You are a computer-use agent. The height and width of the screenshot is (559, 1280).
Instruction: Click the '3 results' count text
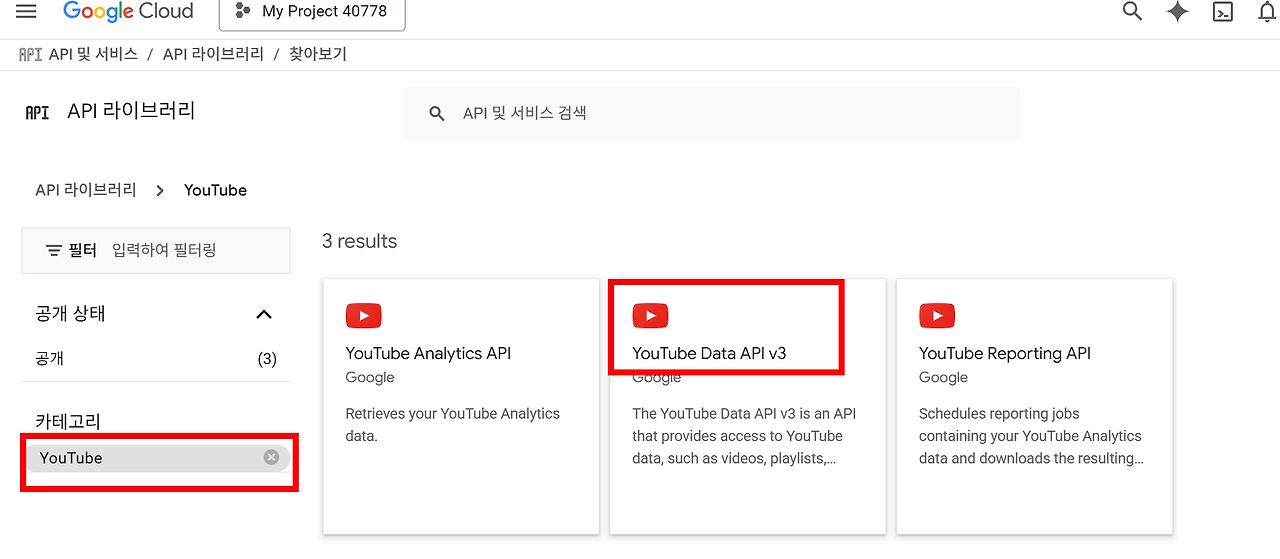(x=359, y=241)
